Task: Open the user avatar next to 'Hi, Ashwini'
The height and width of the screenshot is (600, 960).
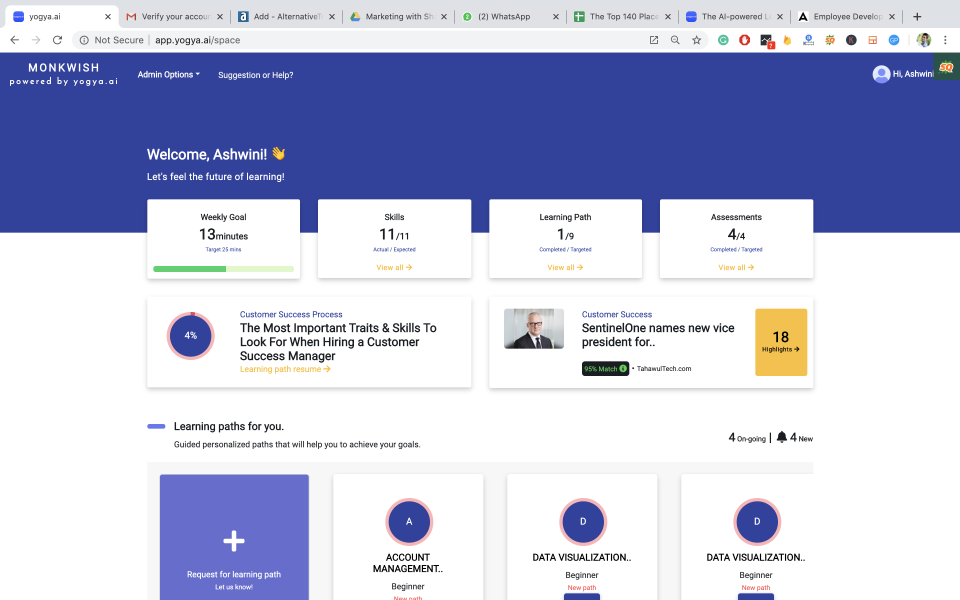Action: [881, 73]
